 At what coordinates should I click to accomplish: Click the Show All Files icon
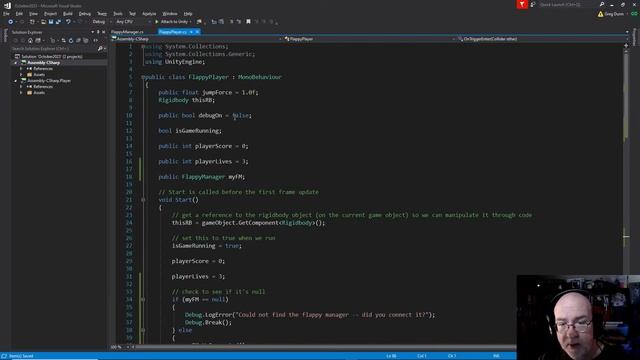tap(85, 40)
